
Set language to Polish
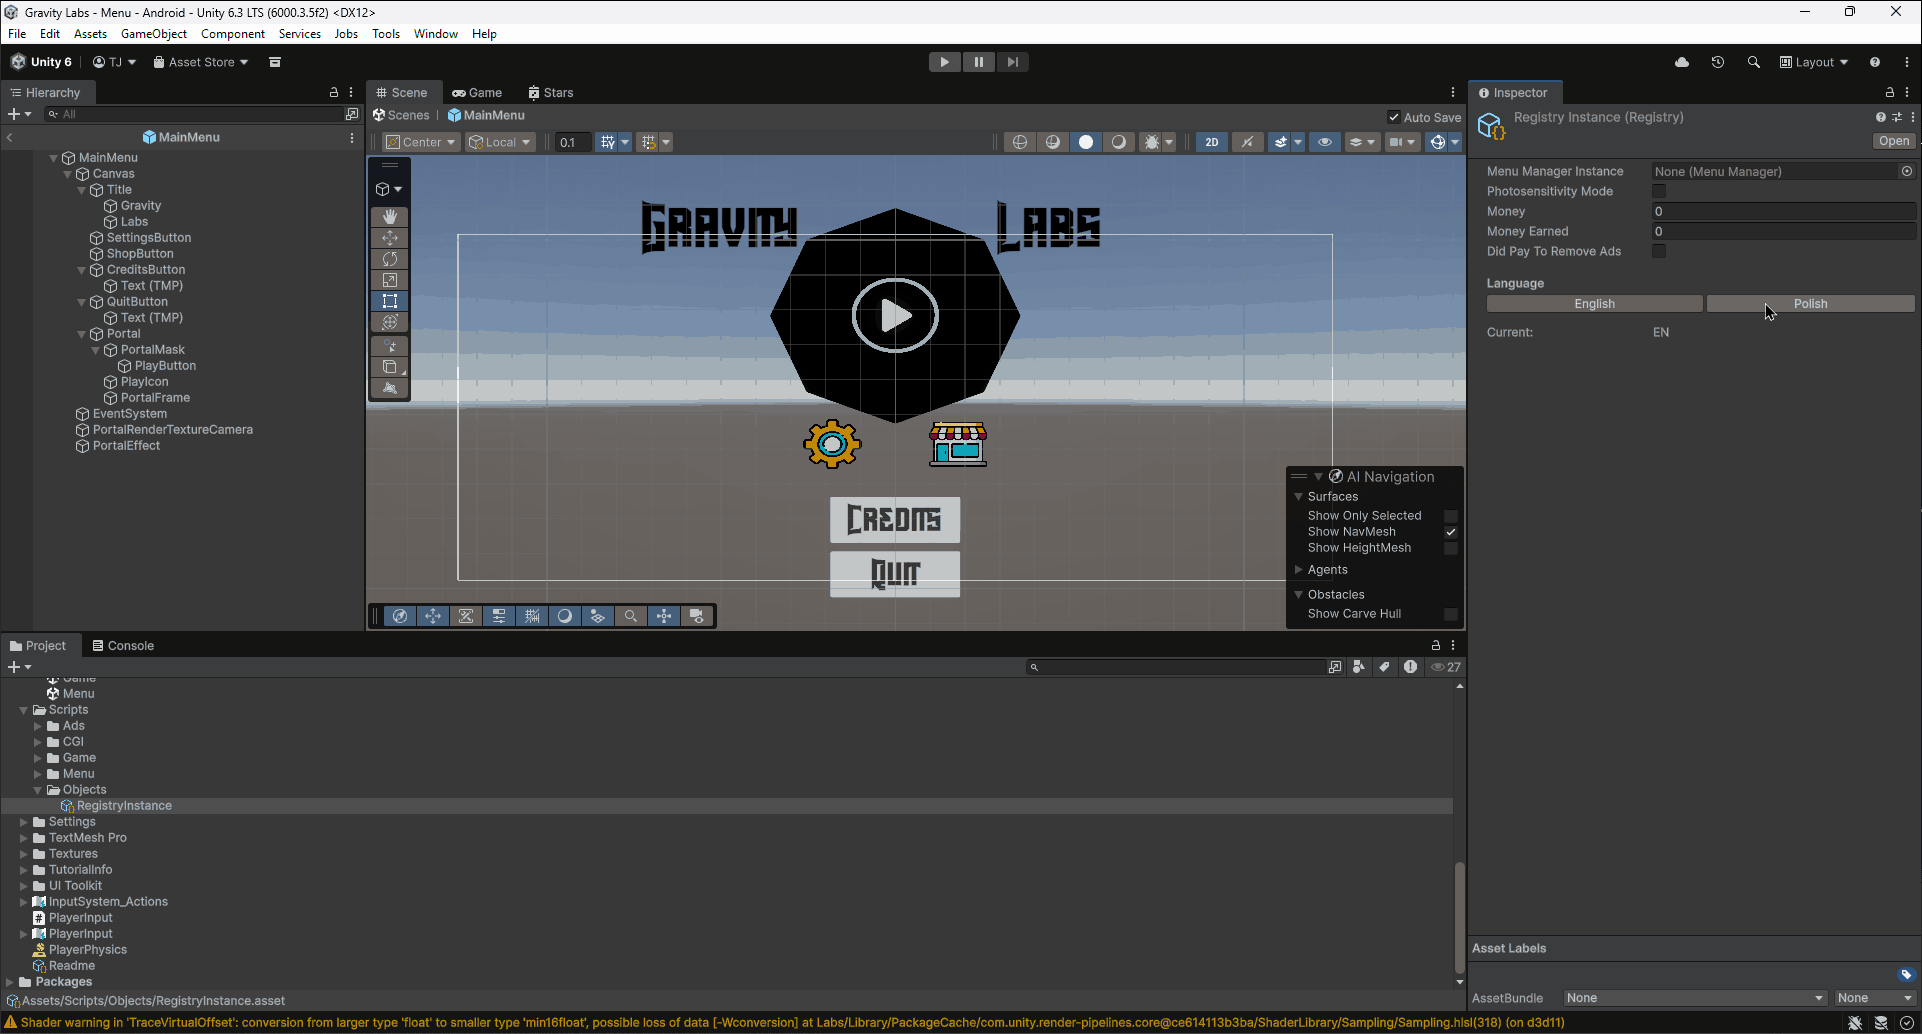coord(1810,304)
